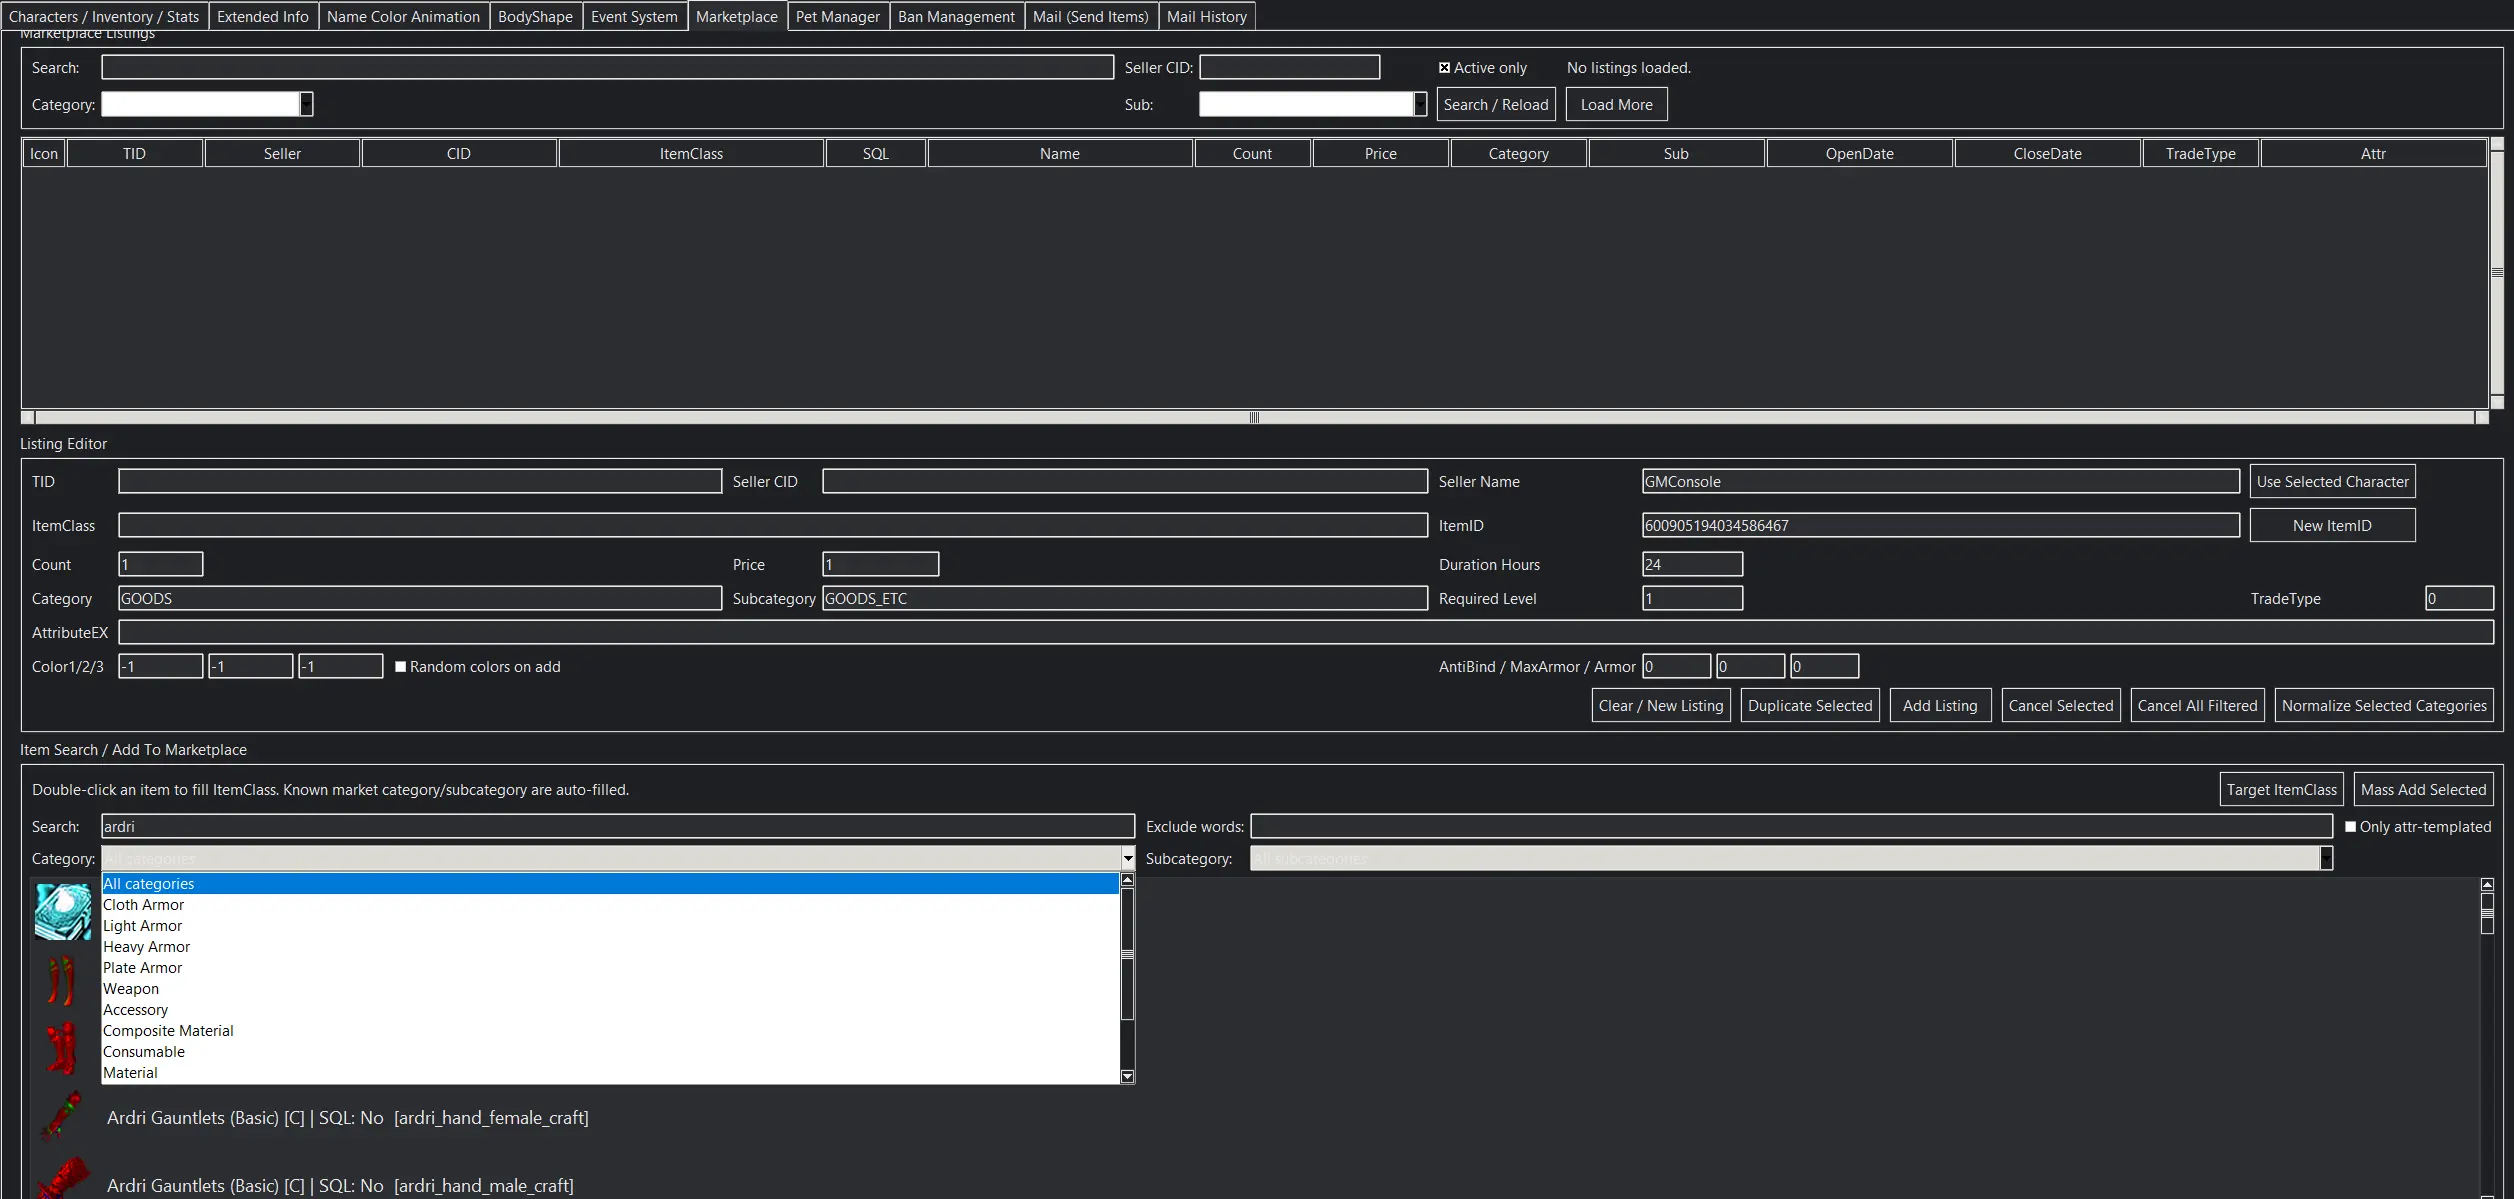Image resolution: width=2514 pixels, height=1199 pixels.
Task: Open the Ban Management tab
Action: (956, 16)
